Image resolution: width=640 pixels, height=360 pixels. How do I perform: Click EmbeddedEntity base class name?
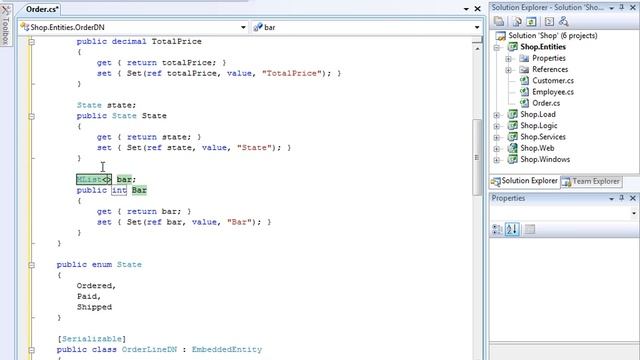click(227, 349)
